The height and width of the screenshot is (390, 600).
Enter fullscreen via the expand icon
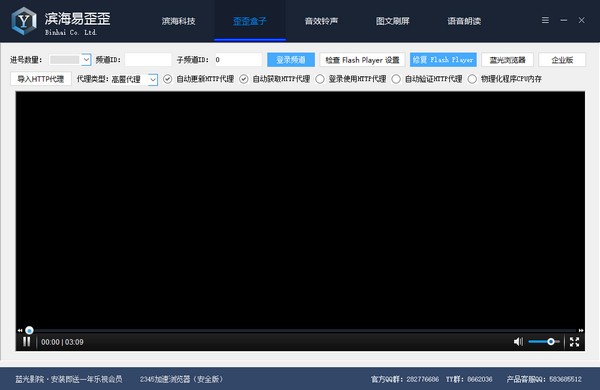[574, 342]
